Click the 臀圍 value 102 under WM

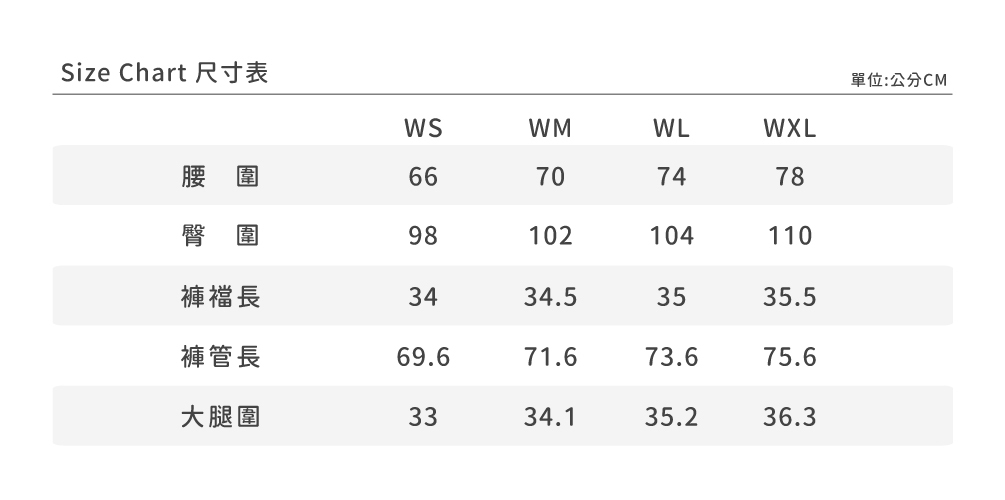pyautogui.click(x=550, y=236)
